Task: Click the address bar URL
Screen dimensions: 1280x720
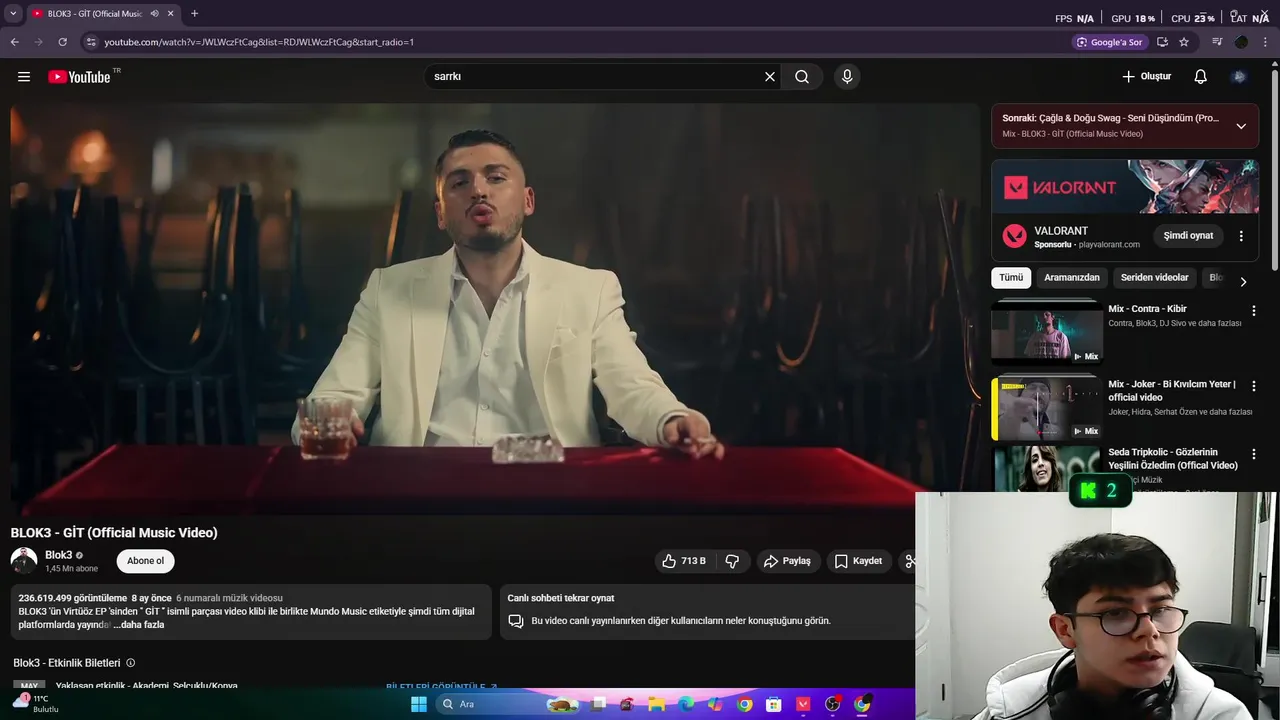Action: click(x=259, y=42)
